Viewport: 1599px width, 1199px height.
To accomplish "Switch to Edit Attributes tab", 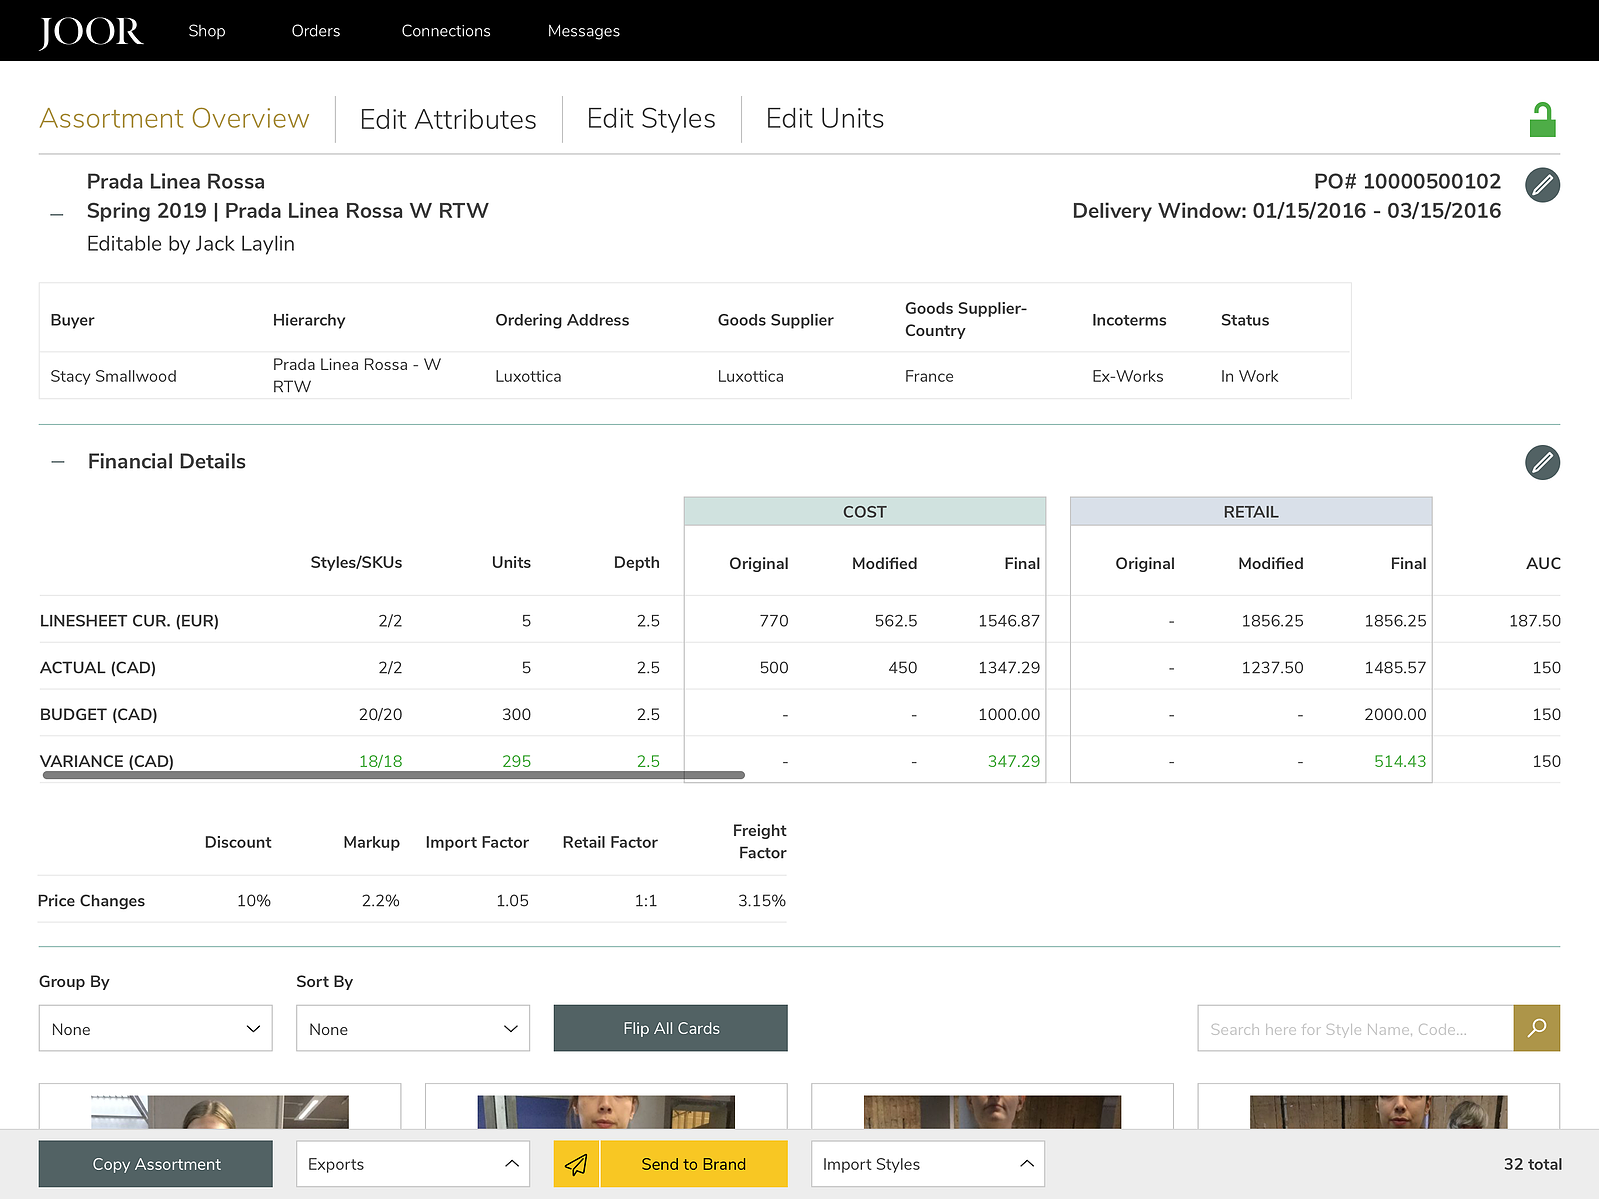I will click(448, 119).
